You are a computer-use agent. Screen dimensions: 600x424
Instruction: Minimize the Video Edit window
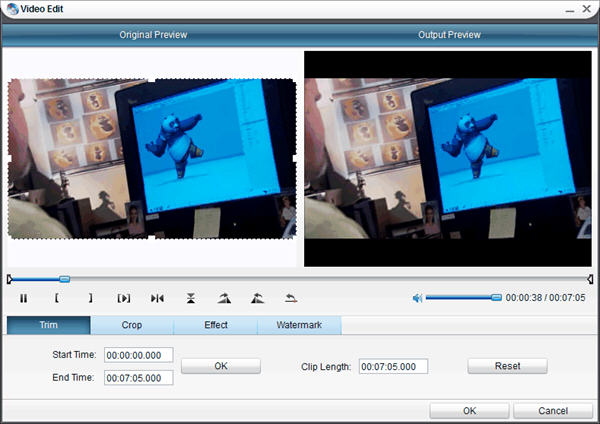point(570,9)
